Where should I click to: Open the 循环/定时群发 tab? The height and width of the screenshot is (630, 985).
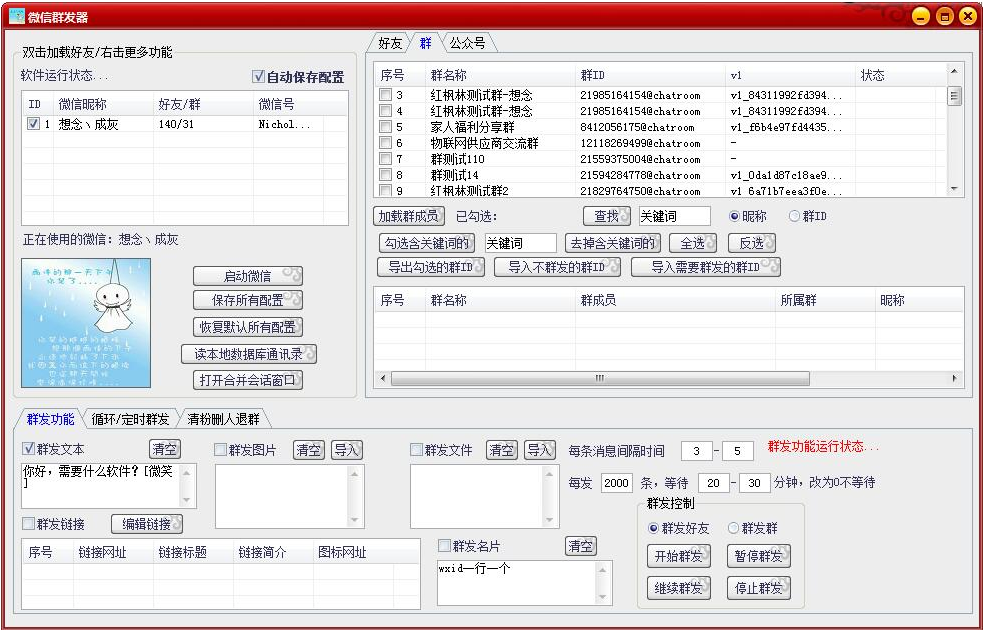(129, 419)
